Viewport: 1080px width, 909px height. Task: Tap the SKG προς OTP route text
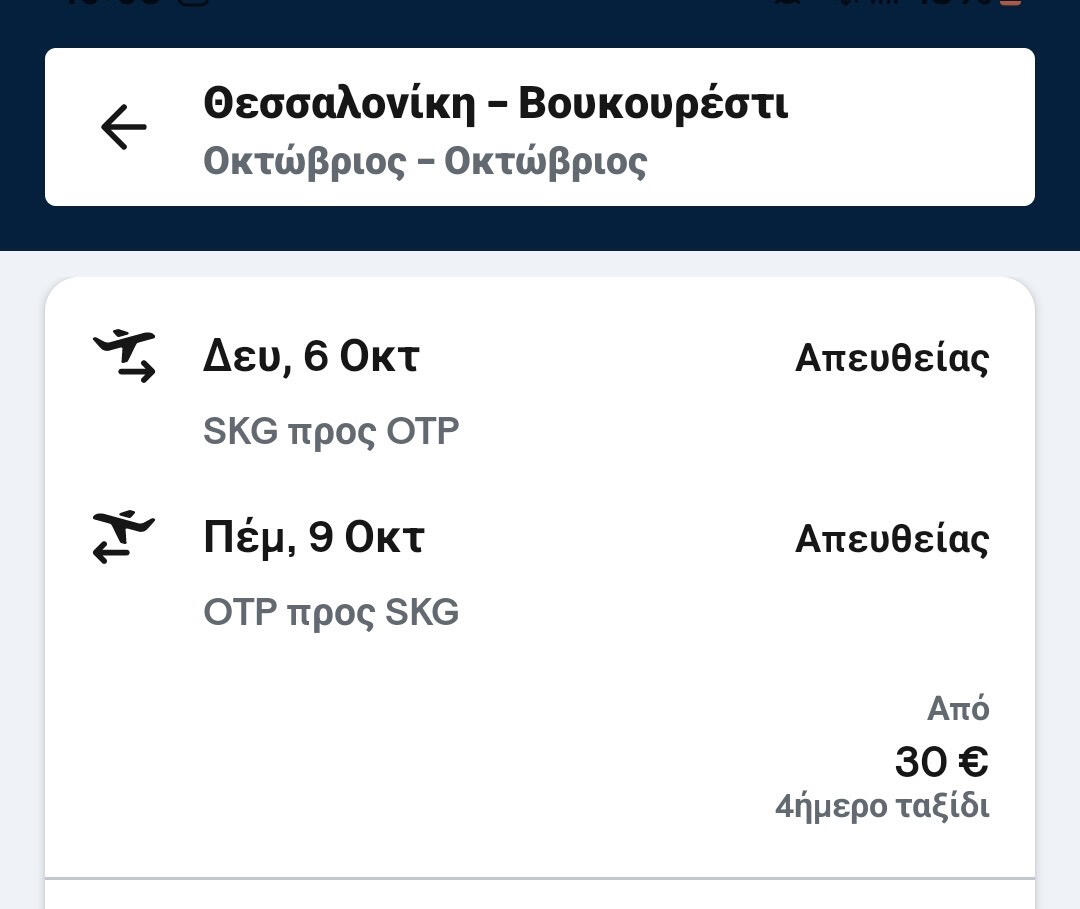pyautogui.click(x=331, y=431)
